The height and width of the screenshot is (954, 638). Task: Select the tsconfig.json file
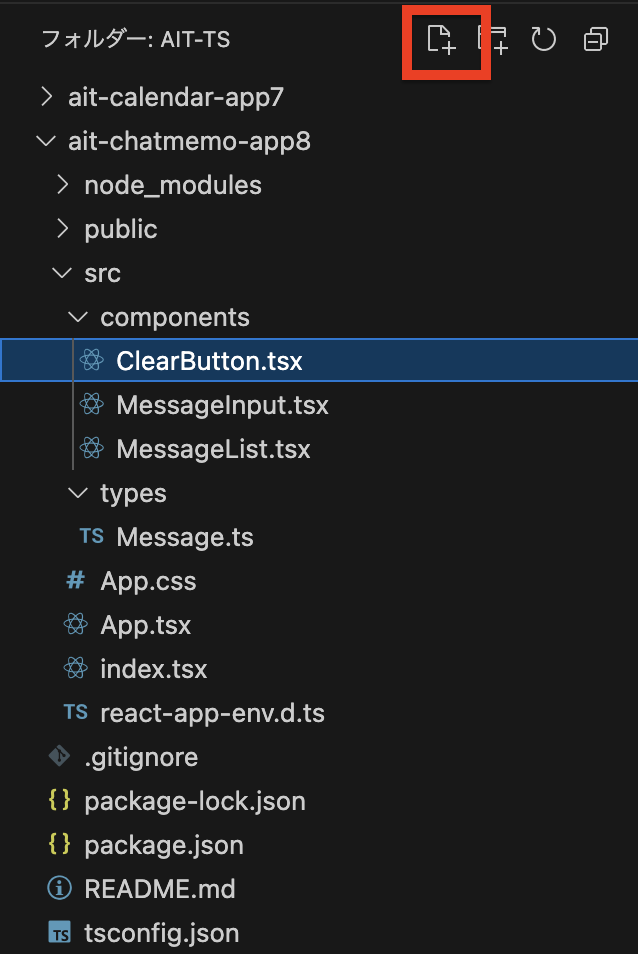pos(162,933)
